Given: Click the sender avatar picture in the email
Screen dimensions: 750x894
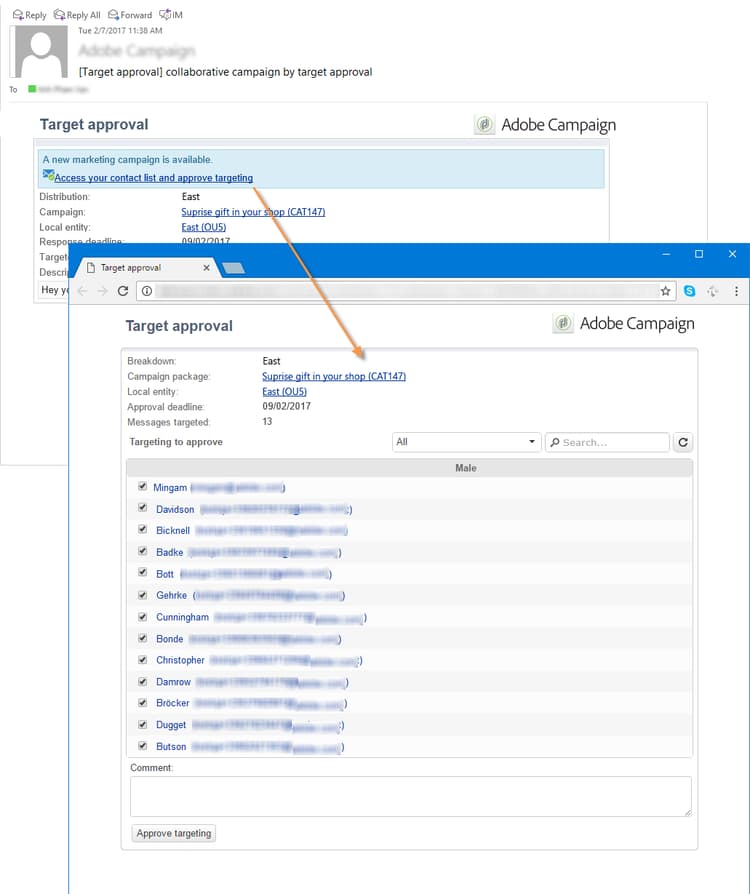Looking at the screenshot, I should (41, 51).
